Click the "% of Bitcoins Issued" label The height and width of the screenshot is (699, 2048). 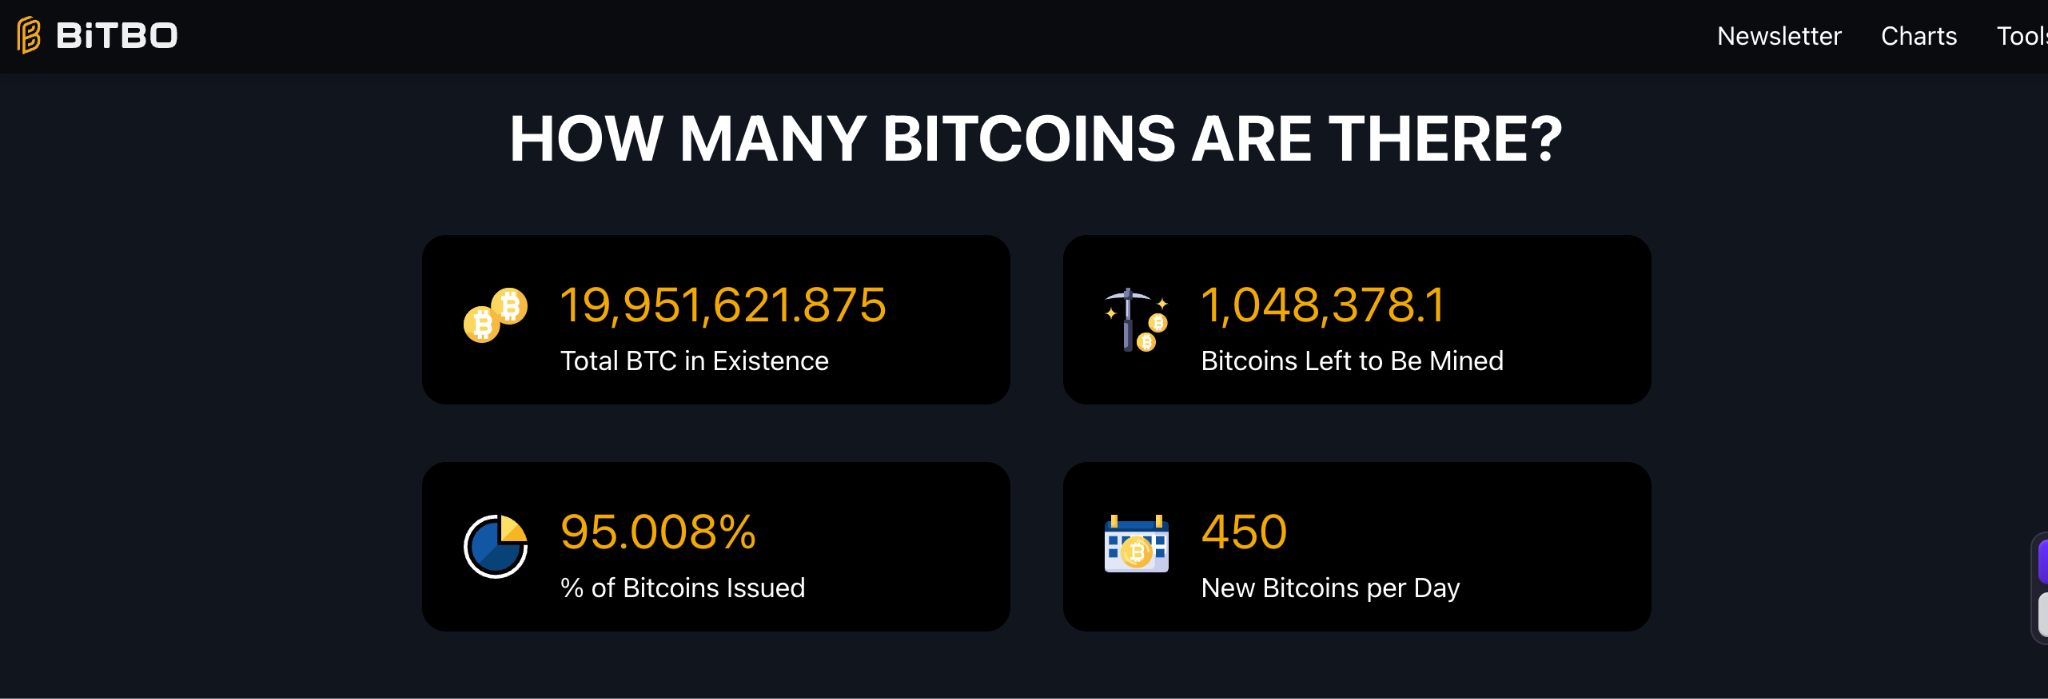(x=682, y=588)
